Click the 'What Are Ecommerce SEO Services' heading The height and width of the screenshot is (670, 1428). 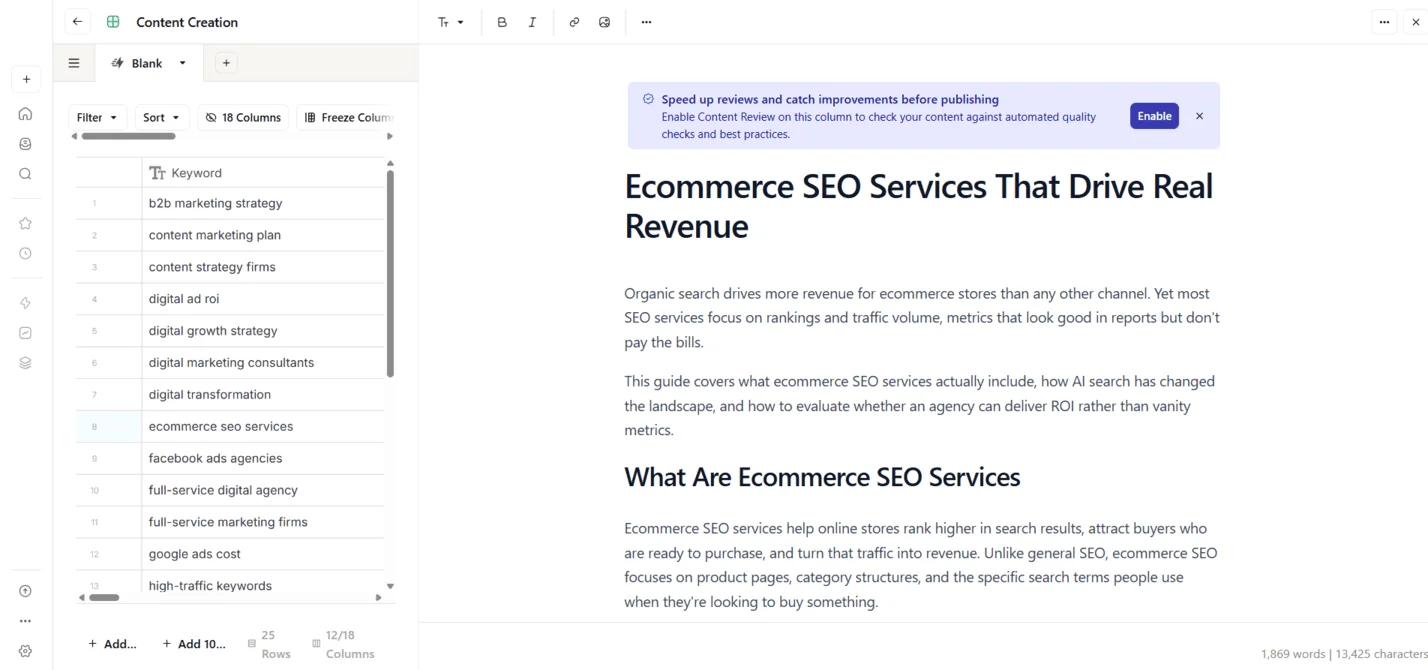[x=822, y=477]
